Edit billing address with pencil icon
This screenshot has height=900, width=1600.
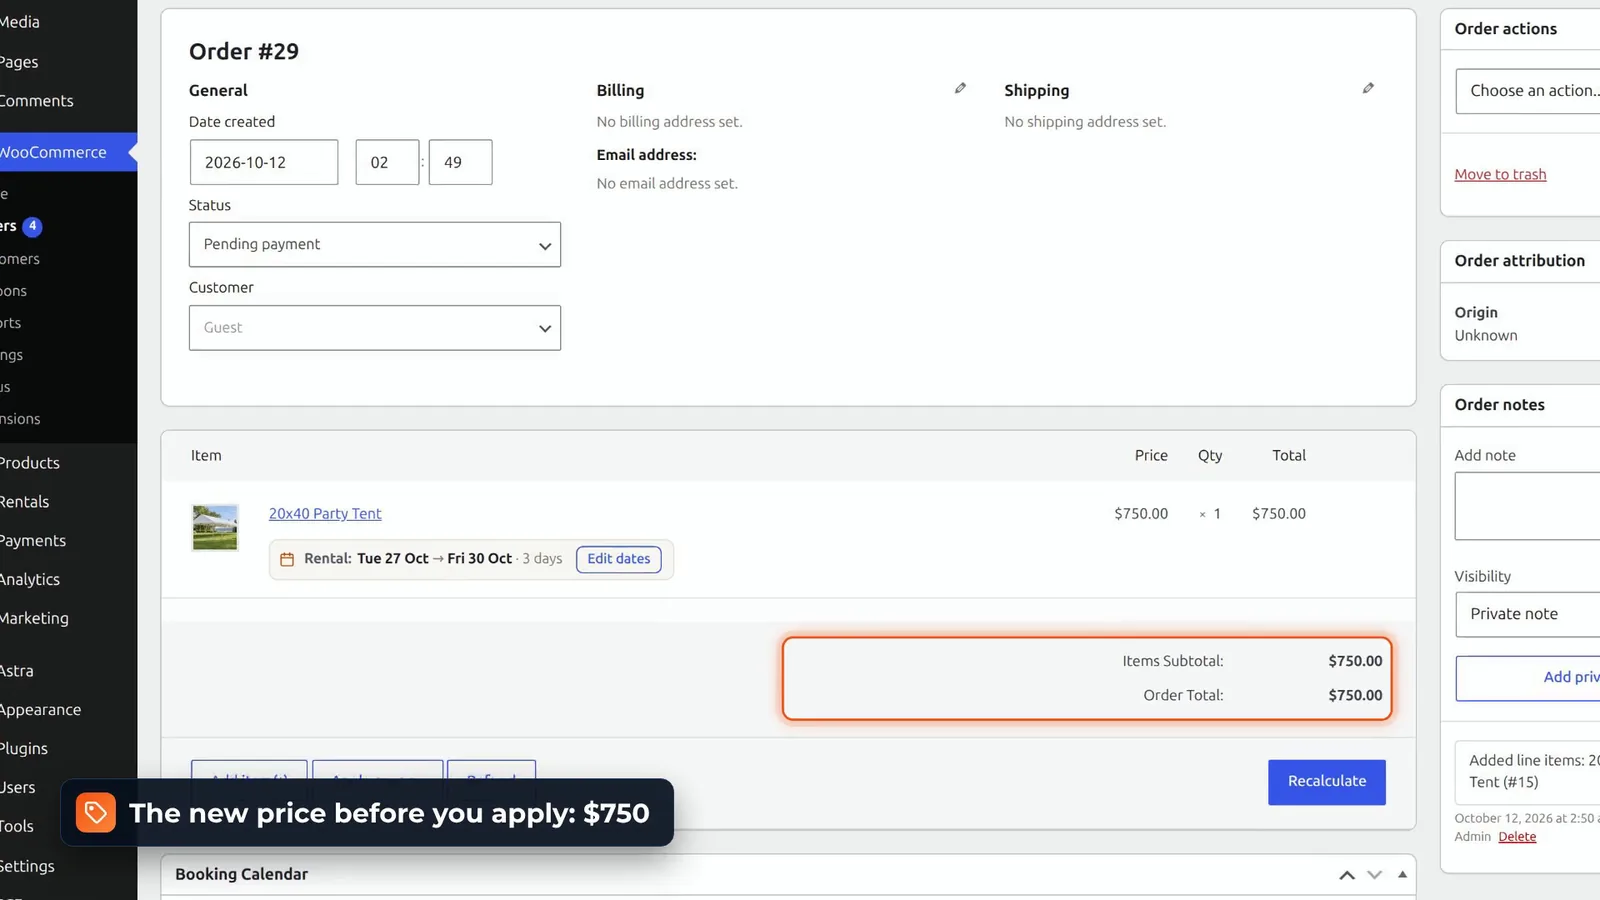click(960, 88)
